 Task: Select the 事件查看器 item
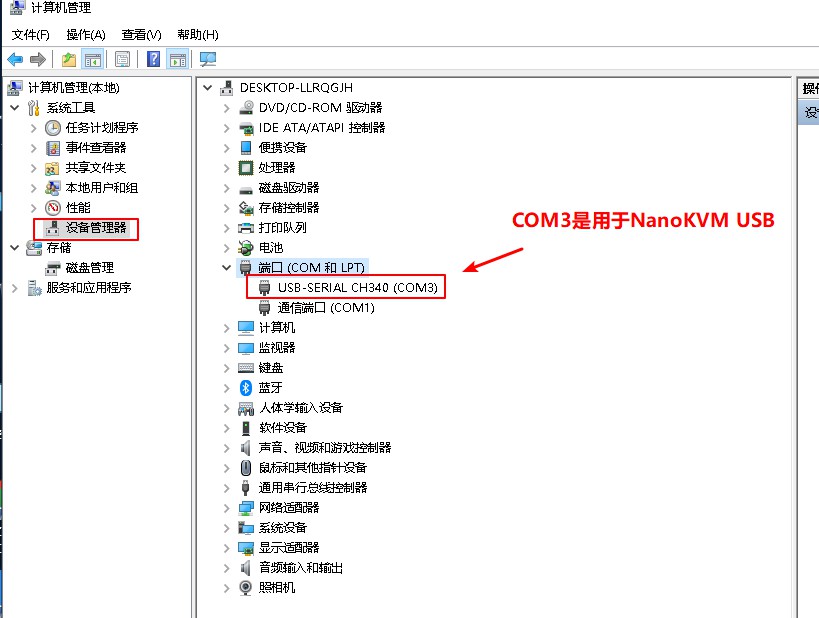click(96, 148)
